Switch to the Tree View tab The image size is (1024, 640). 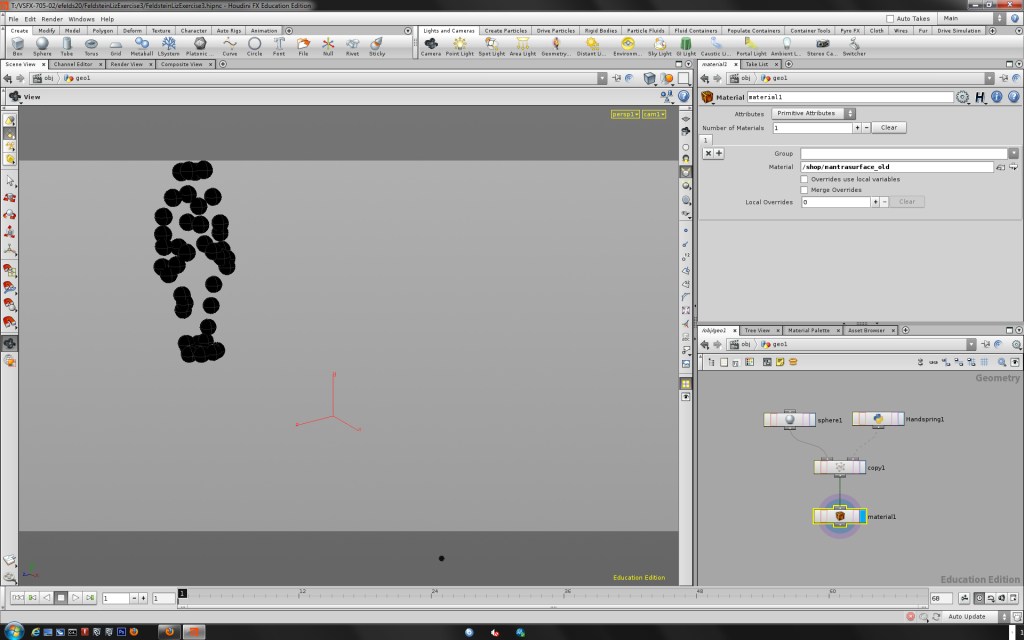756,329
